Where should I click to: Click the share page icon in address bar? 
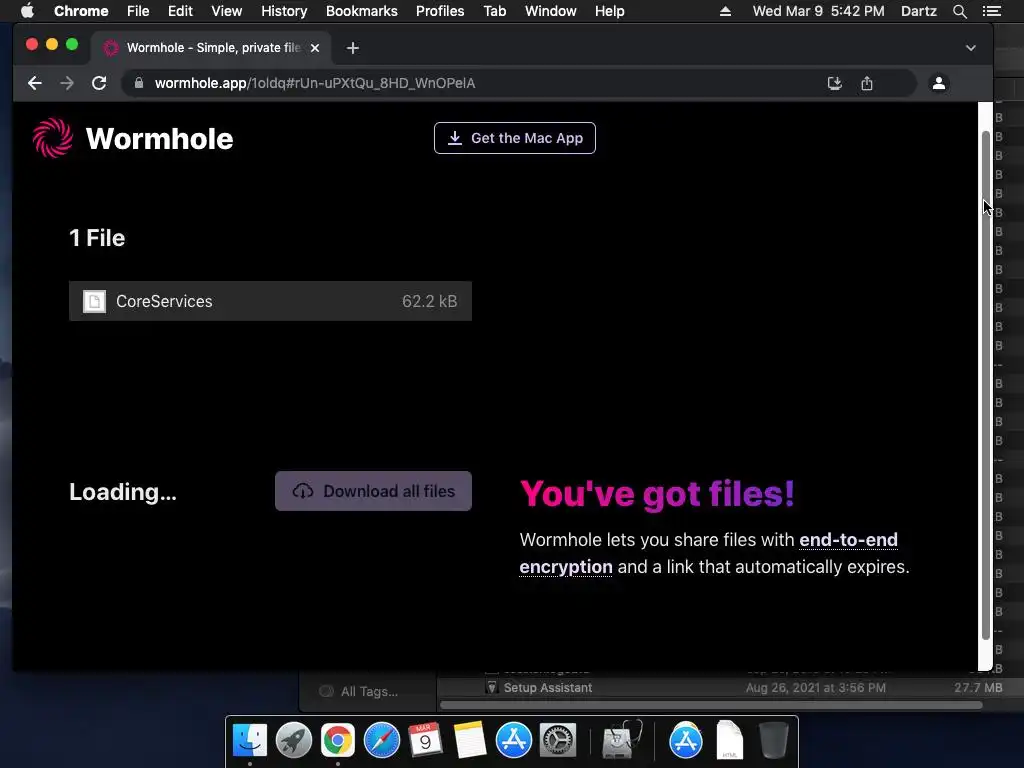click(867, 83)
